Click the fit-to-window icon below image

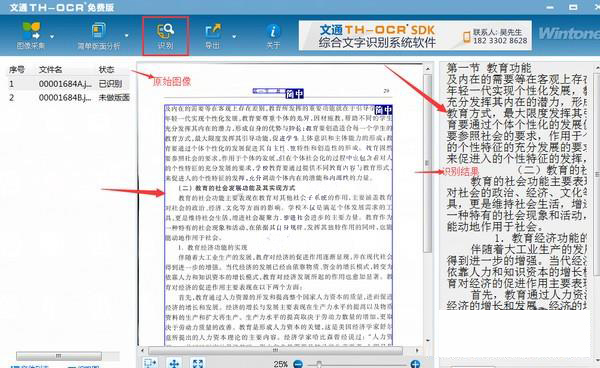point(198,363)
